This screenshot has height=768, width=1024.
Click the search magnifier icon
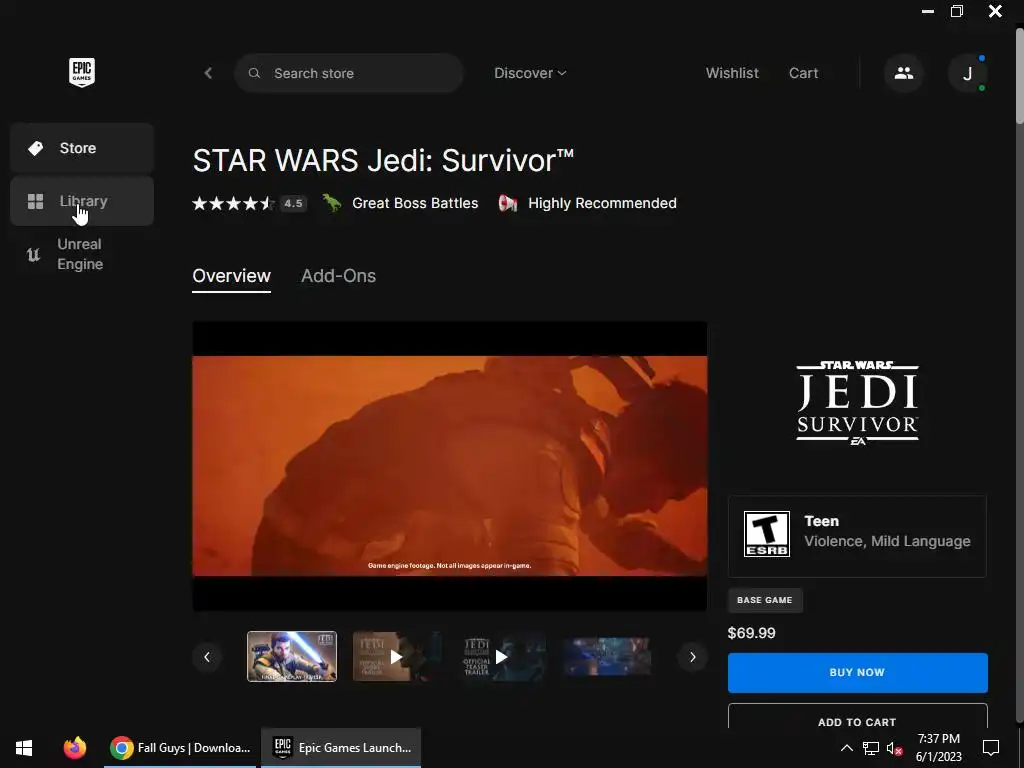255,73
